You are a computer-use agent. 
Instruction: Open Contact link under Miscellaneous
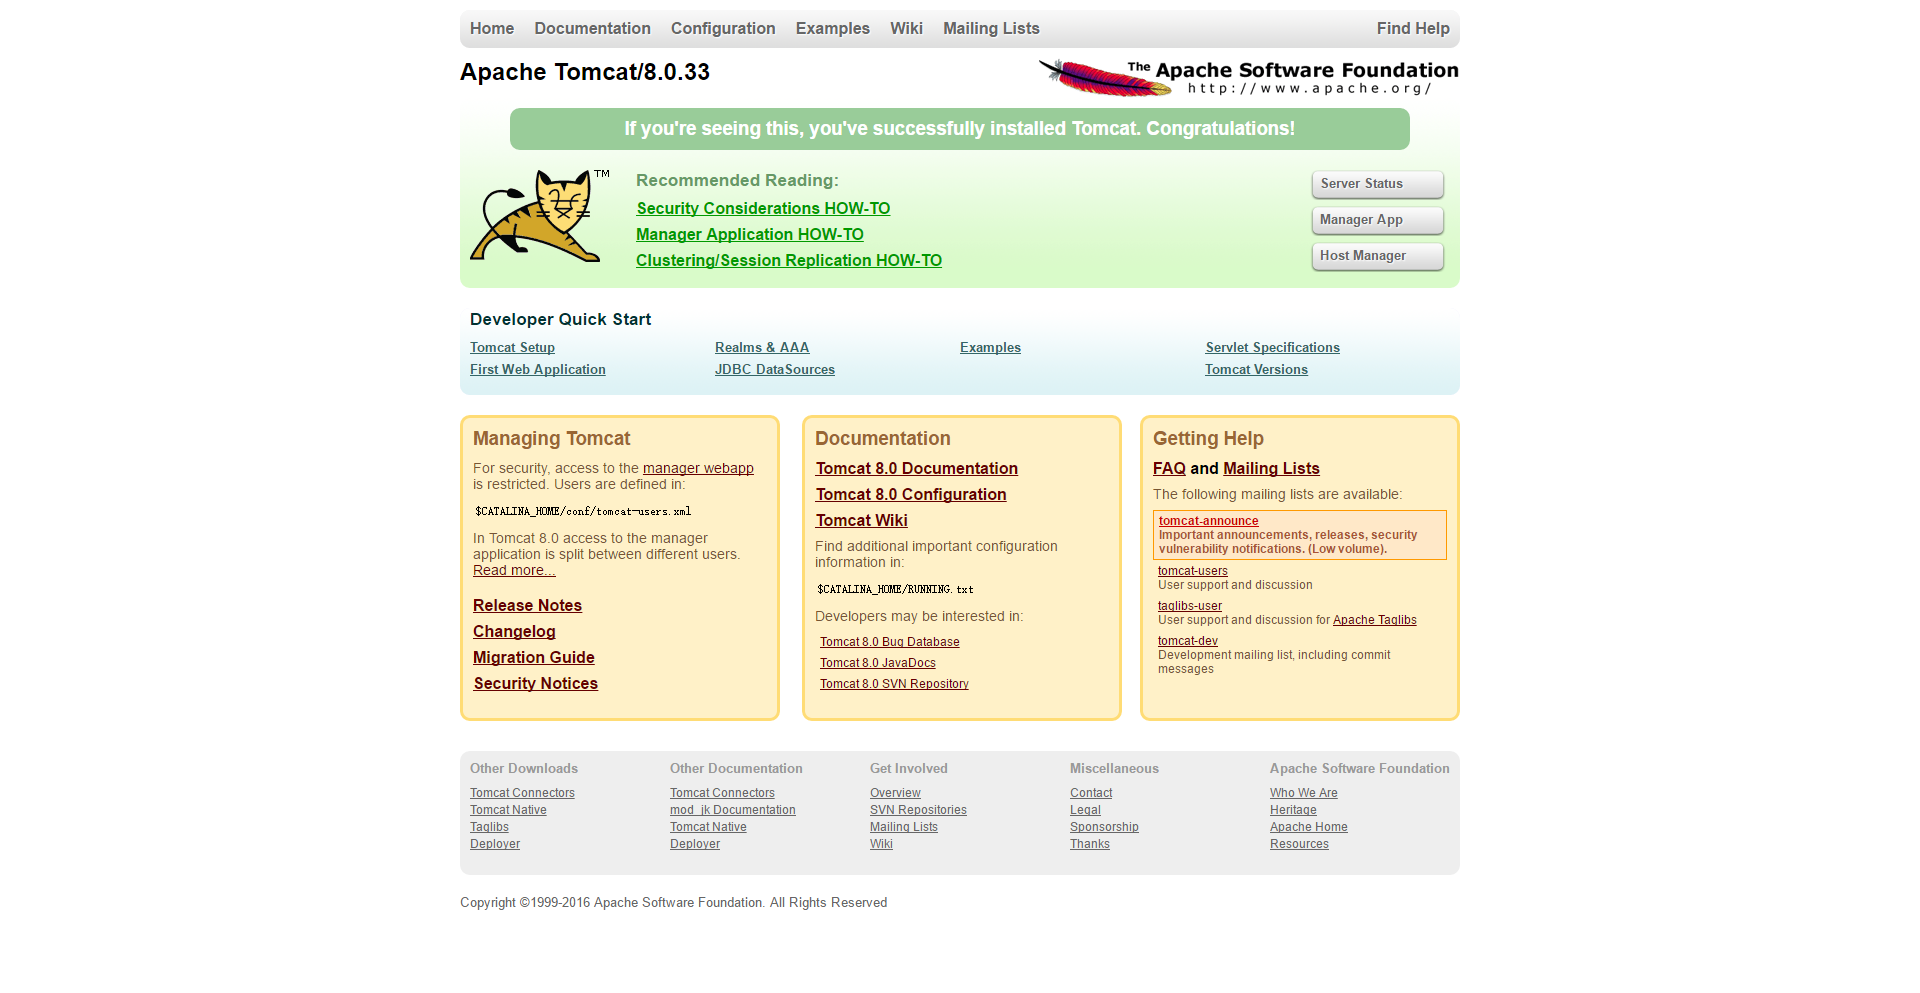[x=1091, y=793]
